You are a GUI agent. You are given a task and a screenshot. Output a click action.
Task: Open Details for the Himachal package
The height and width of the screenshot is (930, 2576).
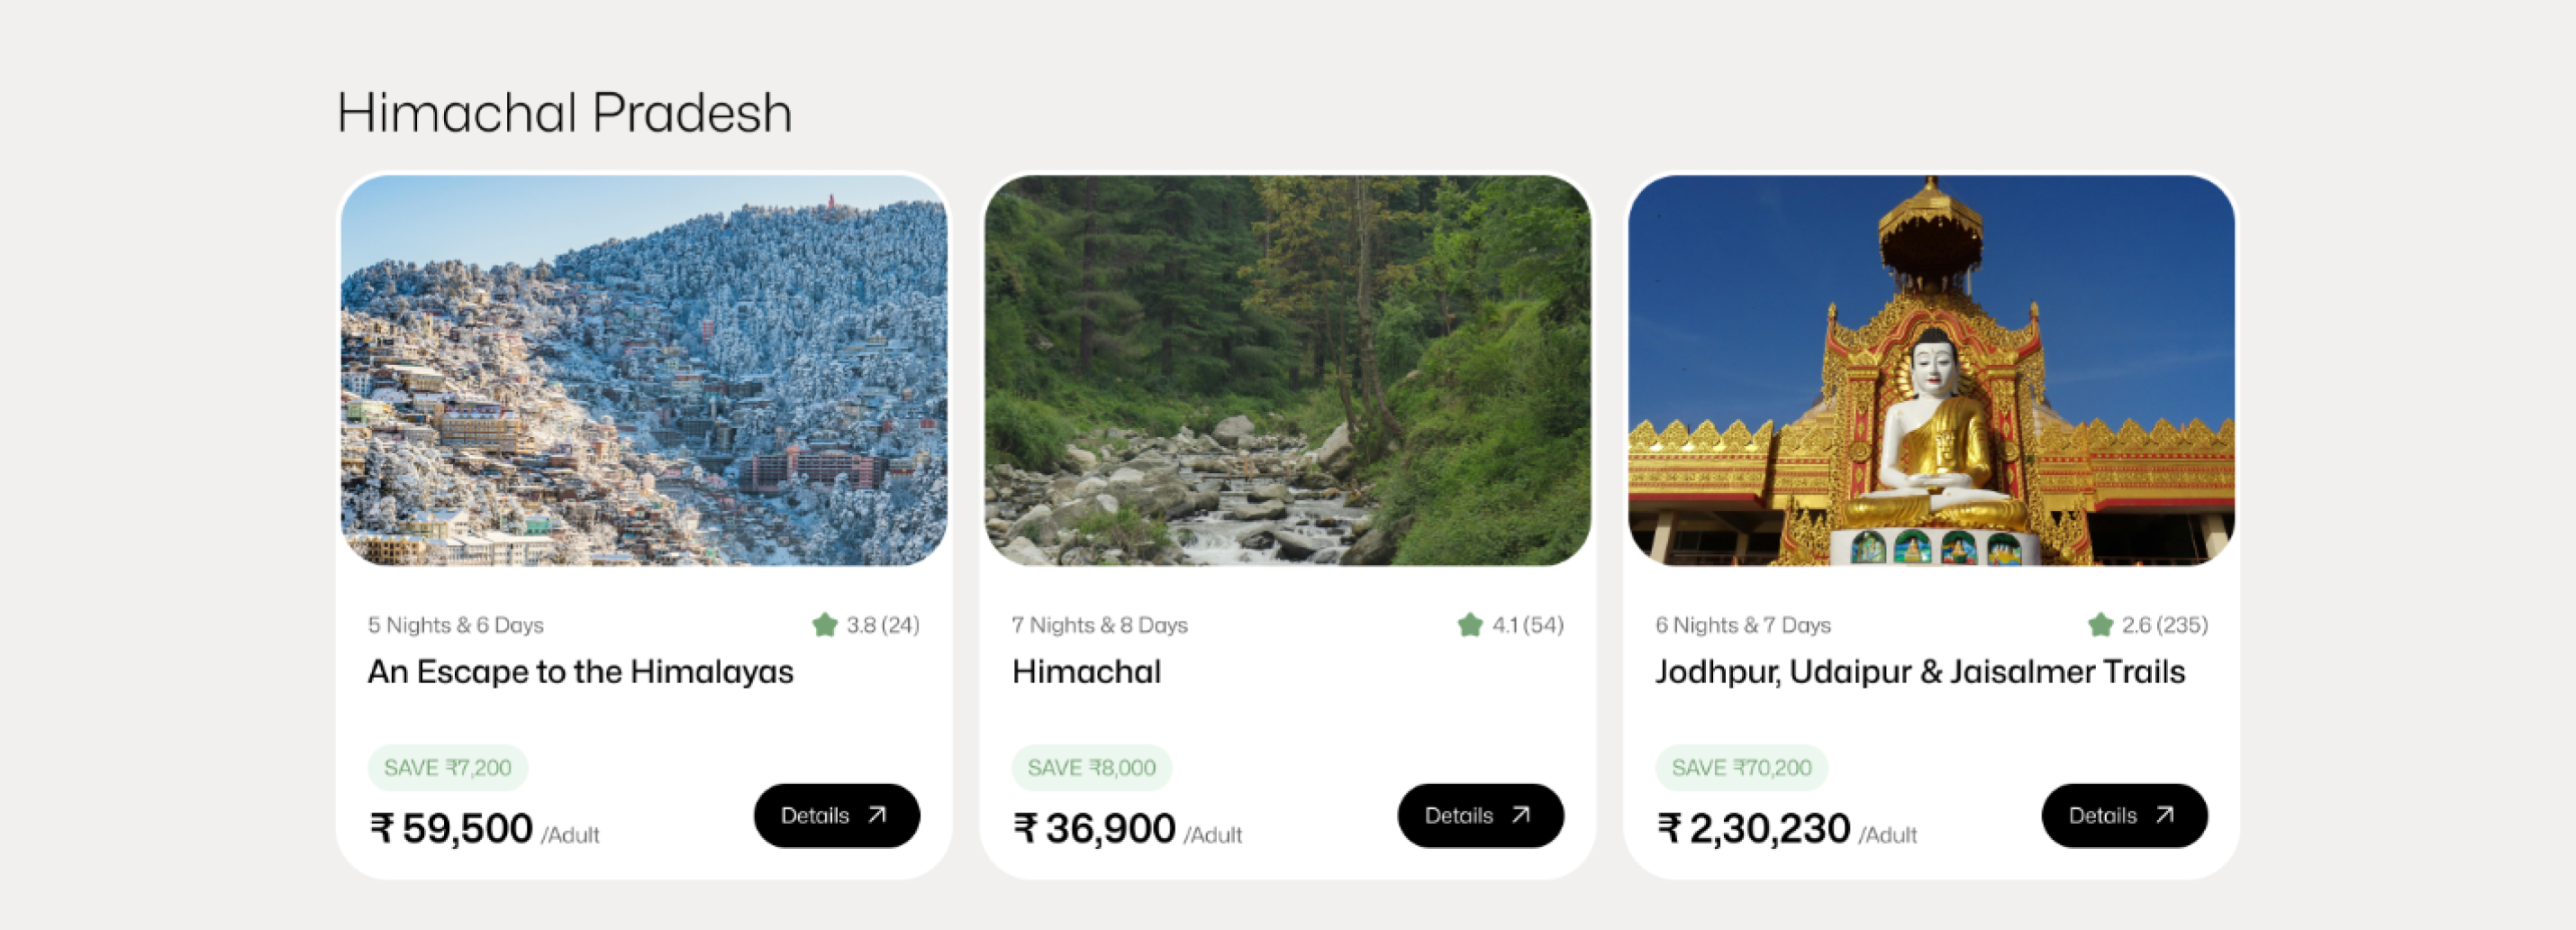coord(1480,815)
